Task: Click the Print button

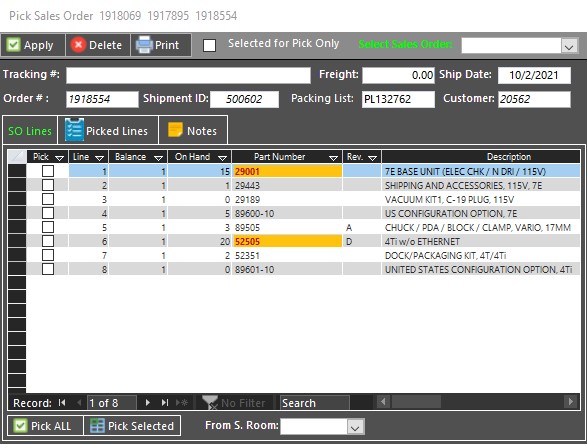Action: pyautogui.click(x=161, y=45)
